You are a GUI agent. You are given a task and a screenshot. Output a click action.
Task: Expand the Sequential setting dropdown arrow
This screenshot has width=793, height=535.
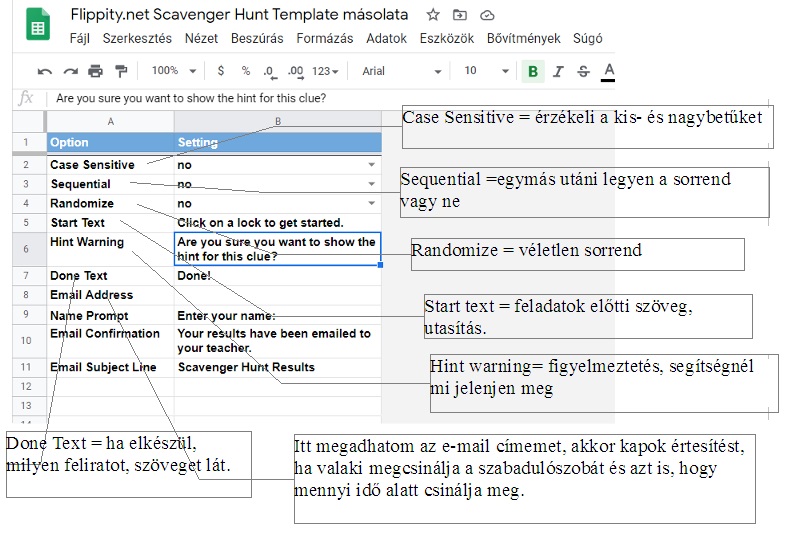click(371, 184)
